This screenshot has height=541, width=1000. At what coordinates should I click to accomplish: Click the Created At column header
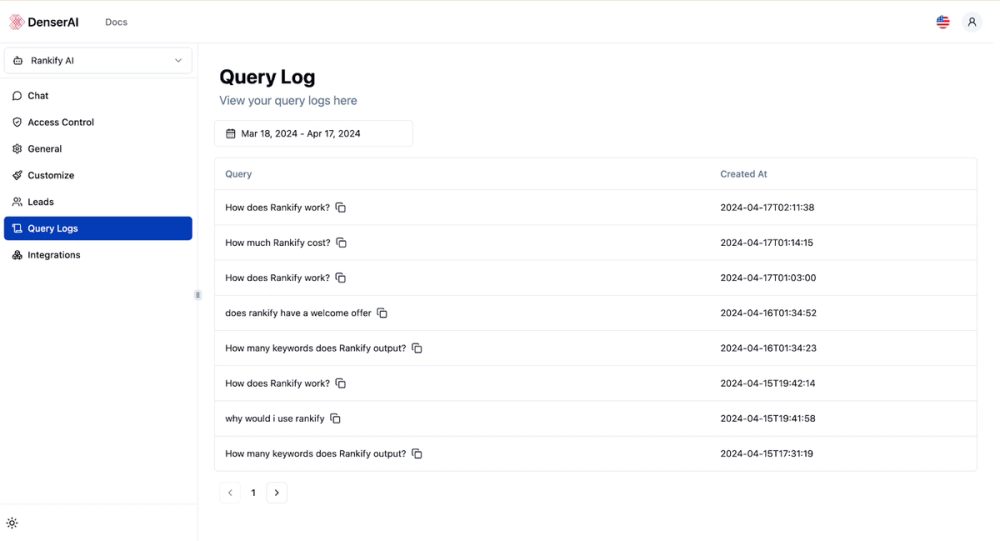[744, 174]
